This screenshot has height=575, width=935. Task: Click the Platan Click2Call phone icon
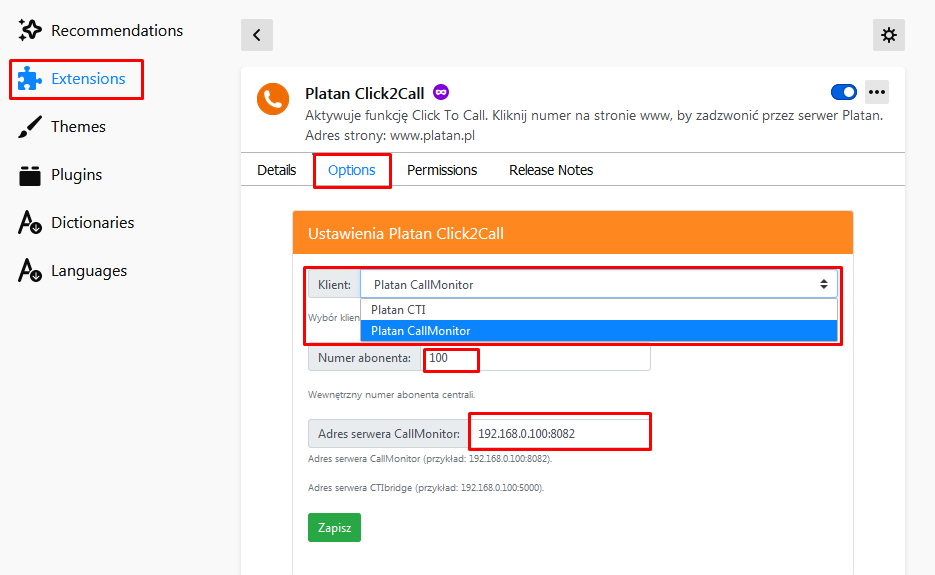click(x=273, y=99)
